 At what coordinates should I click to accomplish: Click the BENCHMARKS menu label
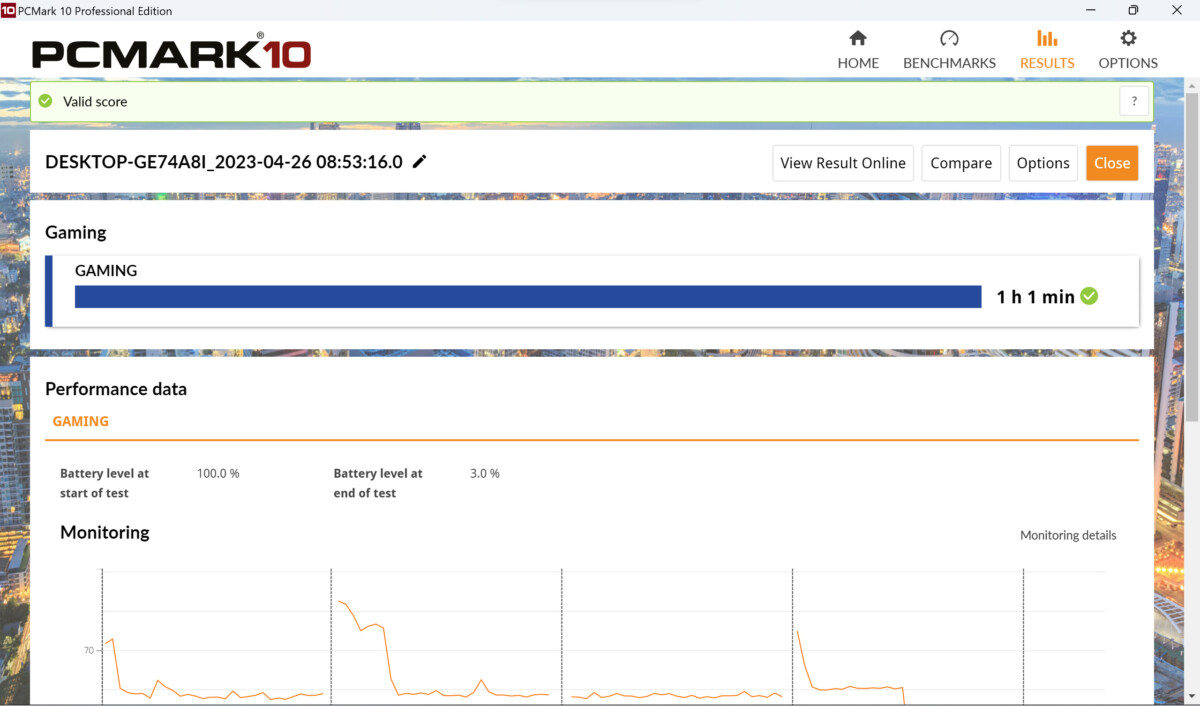949,62
